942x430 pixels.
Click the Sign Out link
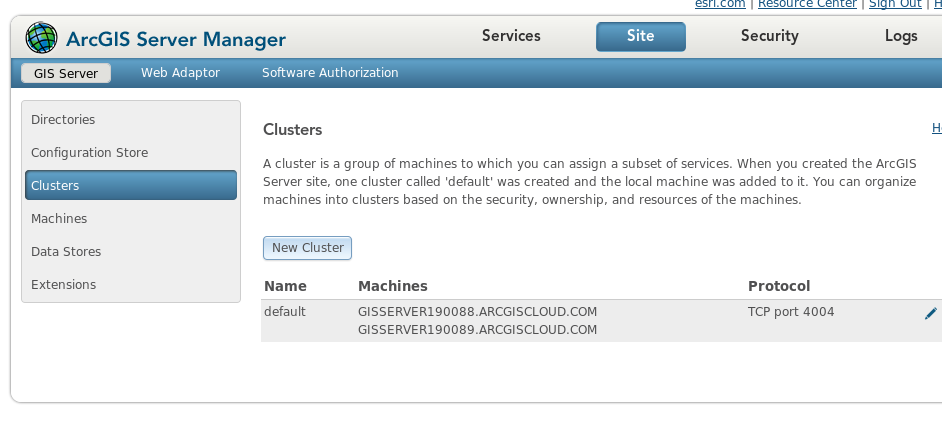click(x=895, y=4)
